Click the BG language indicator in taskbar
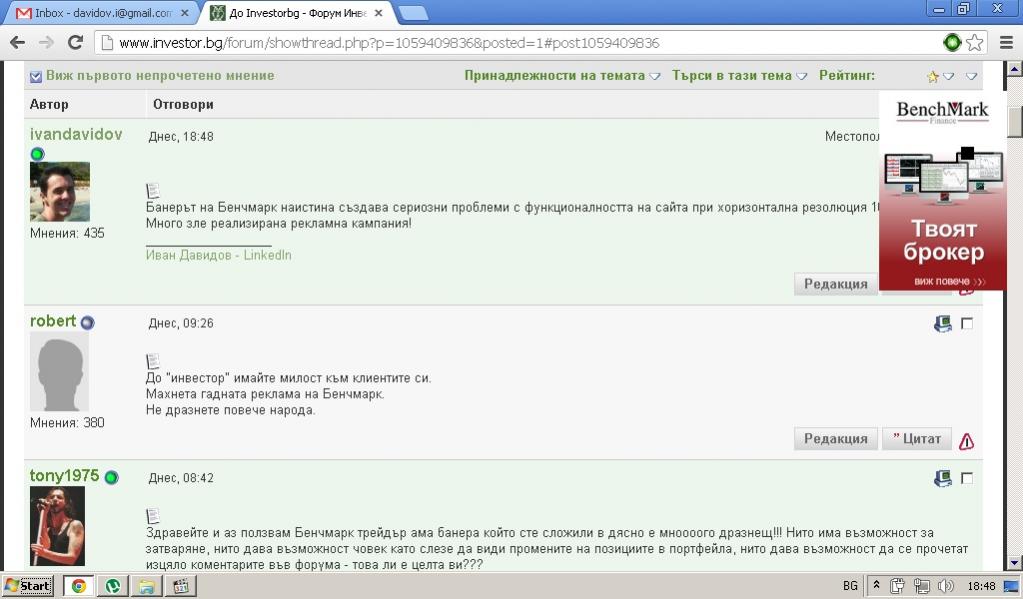The height and width of the screenshot is (599, 1023). tap(850, 586)
